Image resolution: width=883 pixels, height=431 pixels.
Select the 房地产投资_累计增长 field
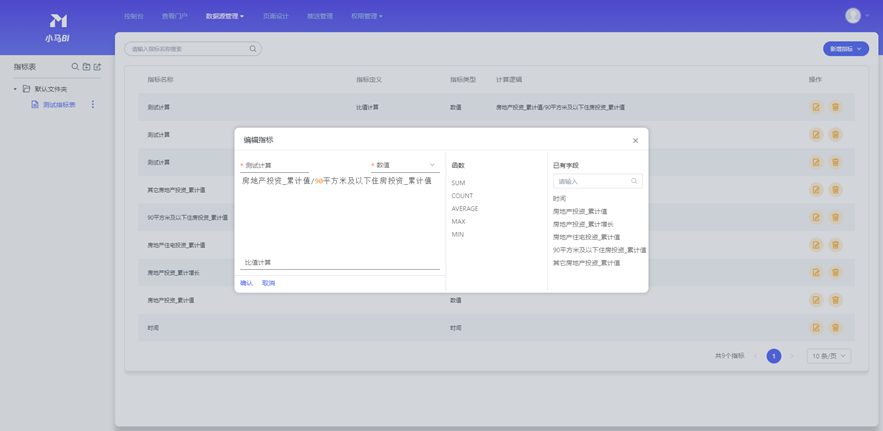coord(583,224)
